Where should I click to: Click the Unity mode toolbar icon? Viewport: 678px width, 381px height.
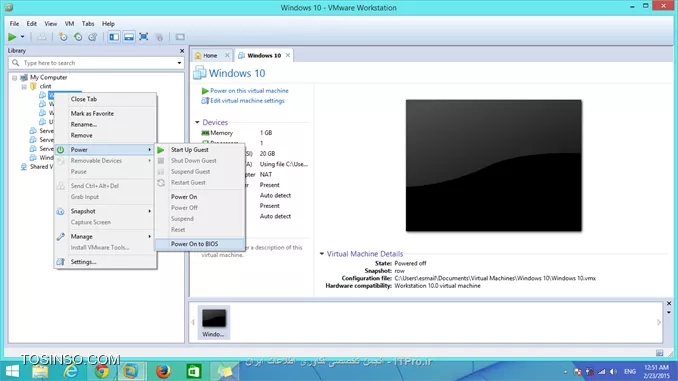point(159,37)
